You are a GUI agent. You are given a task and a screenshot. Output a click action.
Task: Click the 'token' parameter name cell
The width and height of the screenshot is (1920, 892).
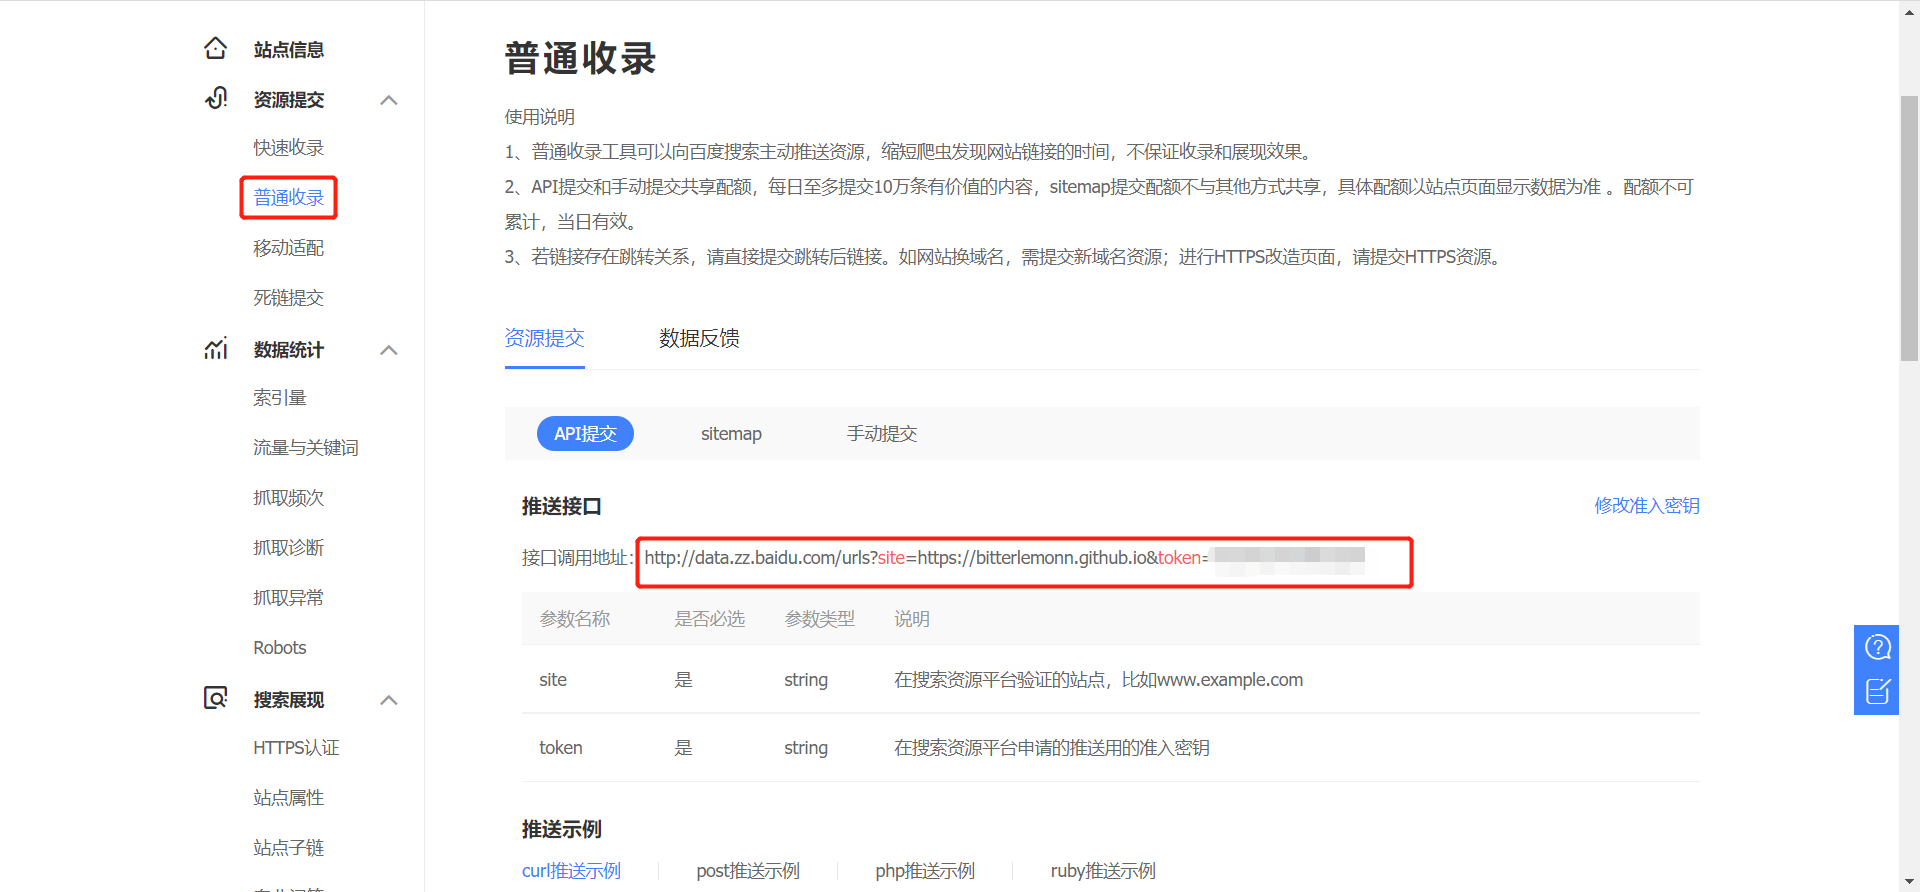(560, 748)
